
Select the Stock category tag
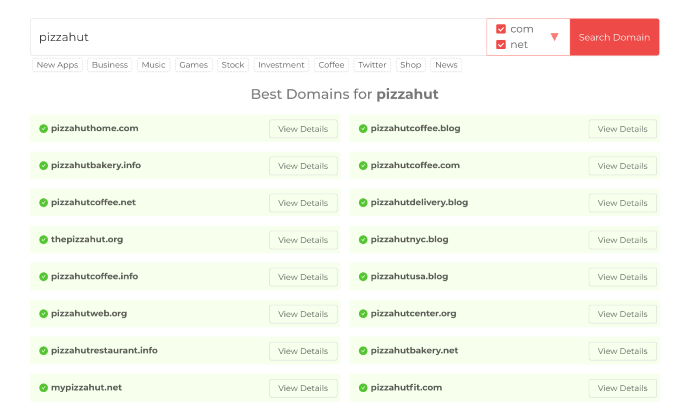233,65
